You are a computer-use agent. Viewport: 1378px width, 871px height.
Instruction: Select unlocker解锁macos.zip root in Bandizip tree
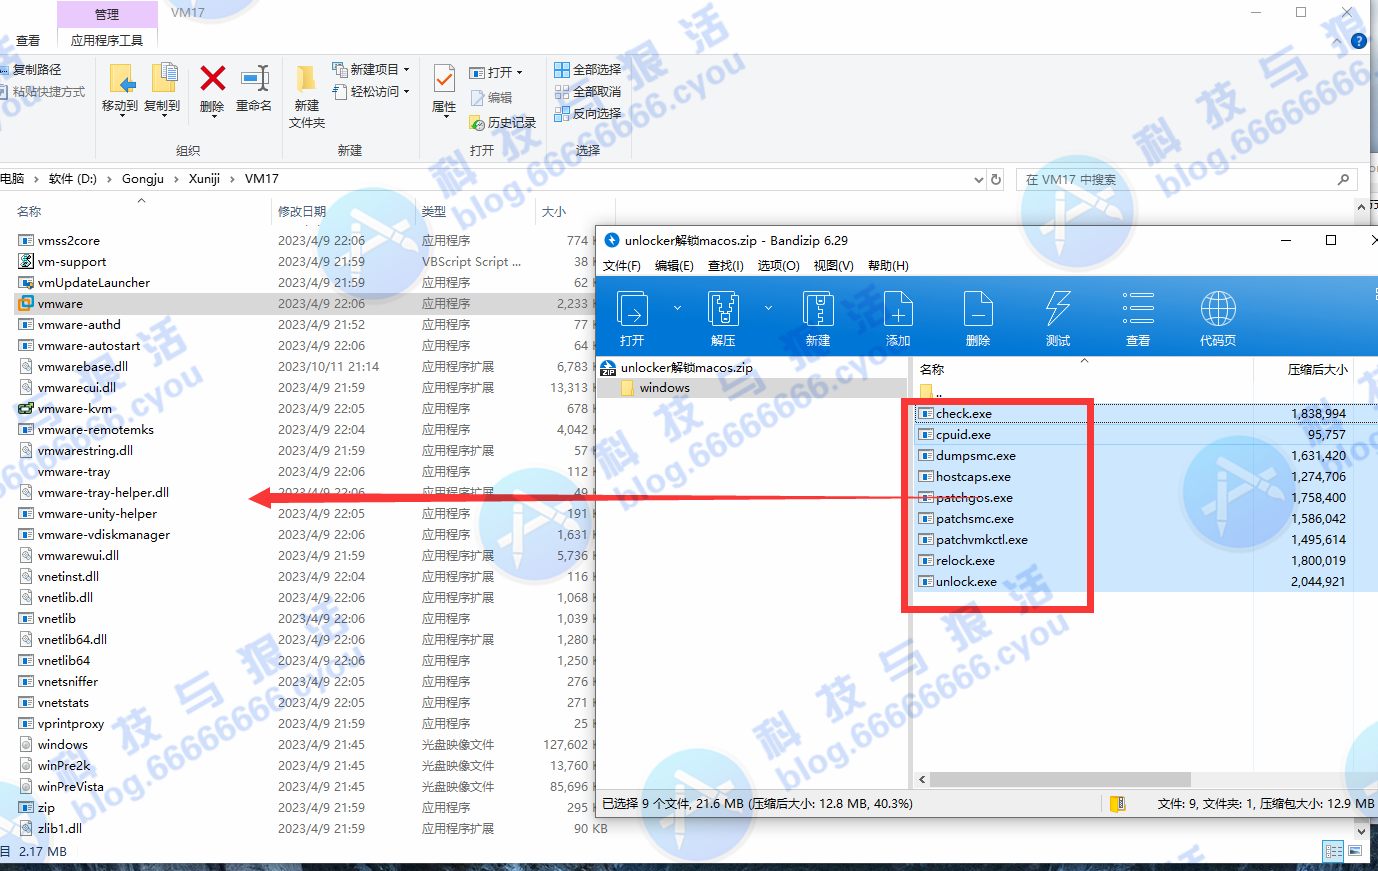pos(687,367)
